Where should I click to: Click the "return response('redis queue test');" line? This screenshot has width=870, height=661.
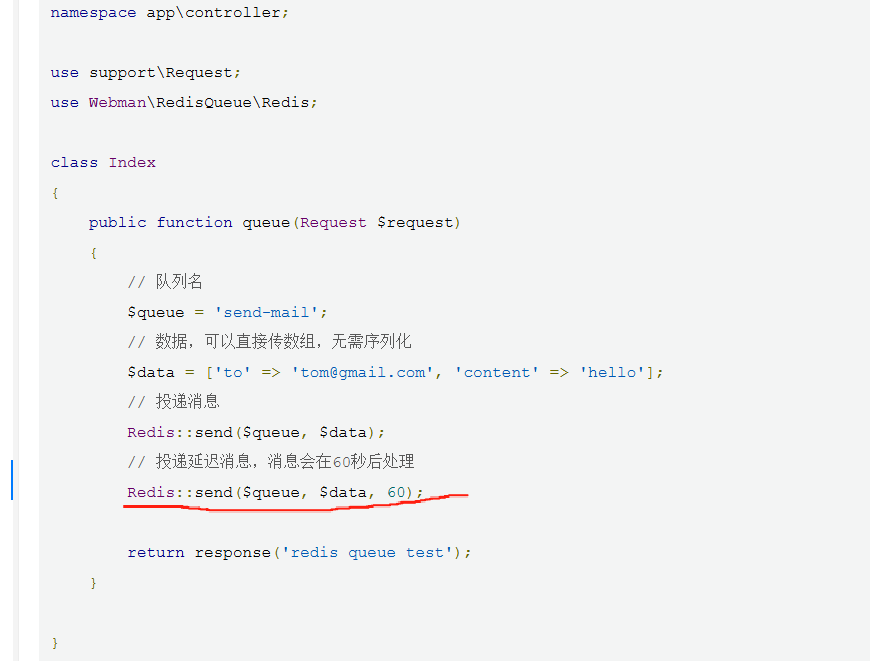click(x=299, y=552)
